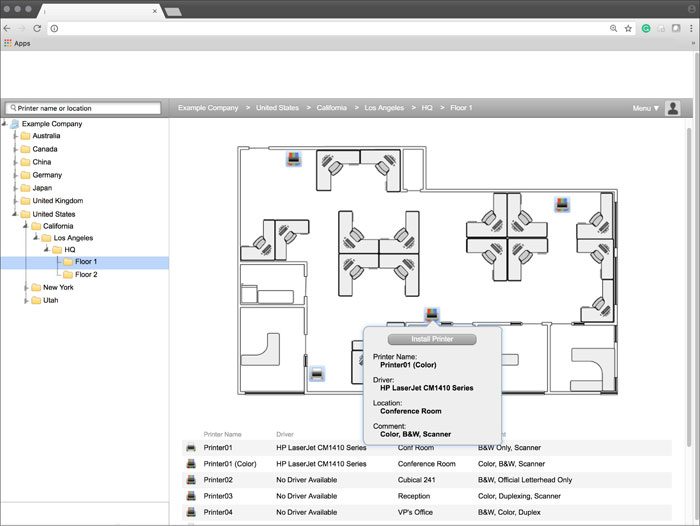Image resolution: width=700 pixels, height=526 pixels.
Task: Select Floor 2 in the location tree
Action: coord(86,274)
